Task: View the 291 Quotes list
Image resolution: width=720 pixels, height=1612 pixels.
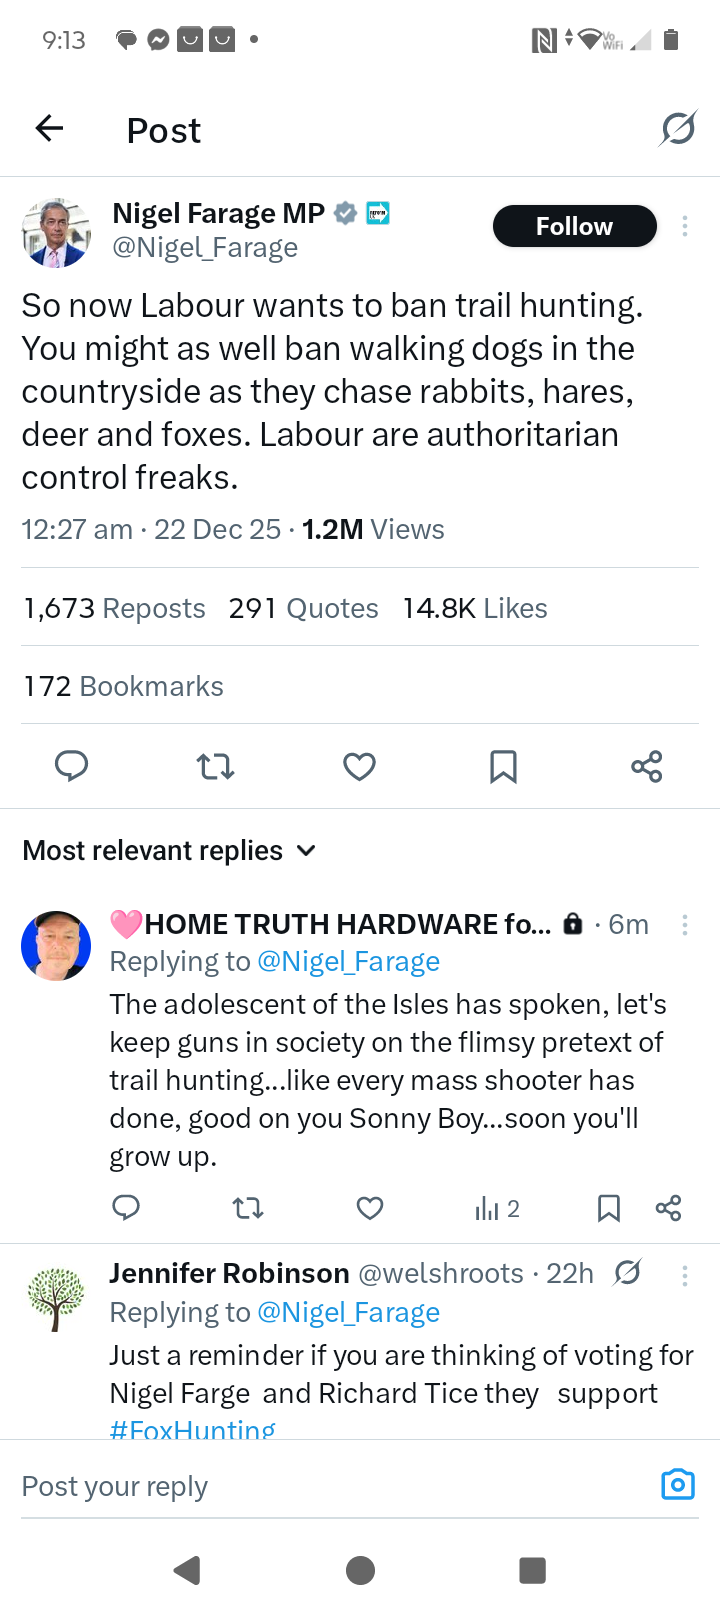Action: click(303, 608)
